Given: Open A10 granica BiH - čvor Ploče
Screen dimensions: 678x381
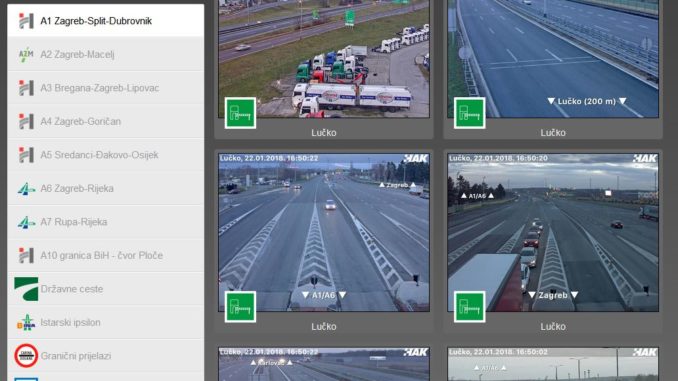Looking at the screenshot, I should [x=106, y=256].
